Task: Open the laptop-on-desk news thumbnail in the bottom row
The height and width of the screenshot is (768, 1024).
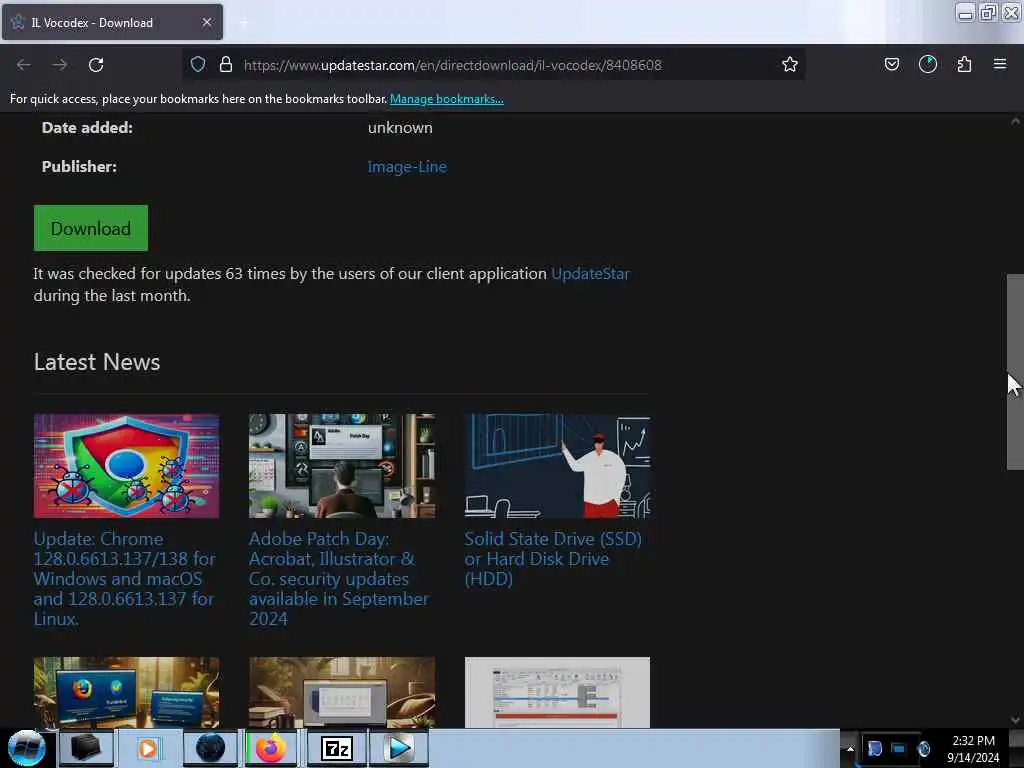Action: pos(342,692)
